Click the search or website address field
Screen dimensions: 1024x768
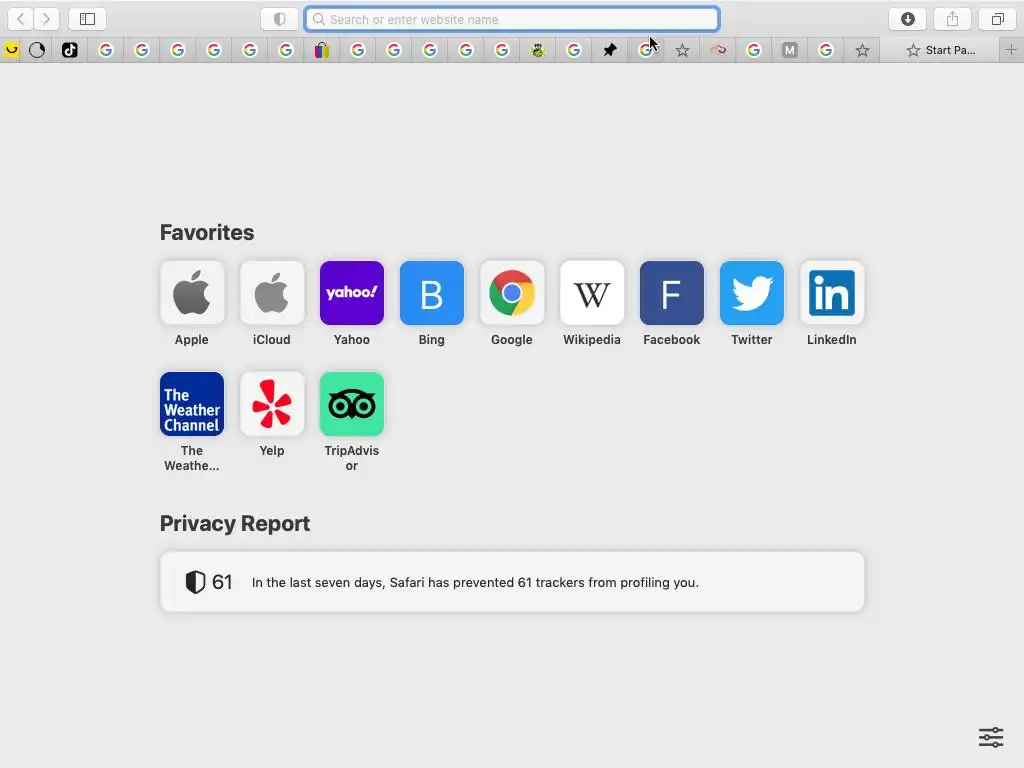(512, 19)
